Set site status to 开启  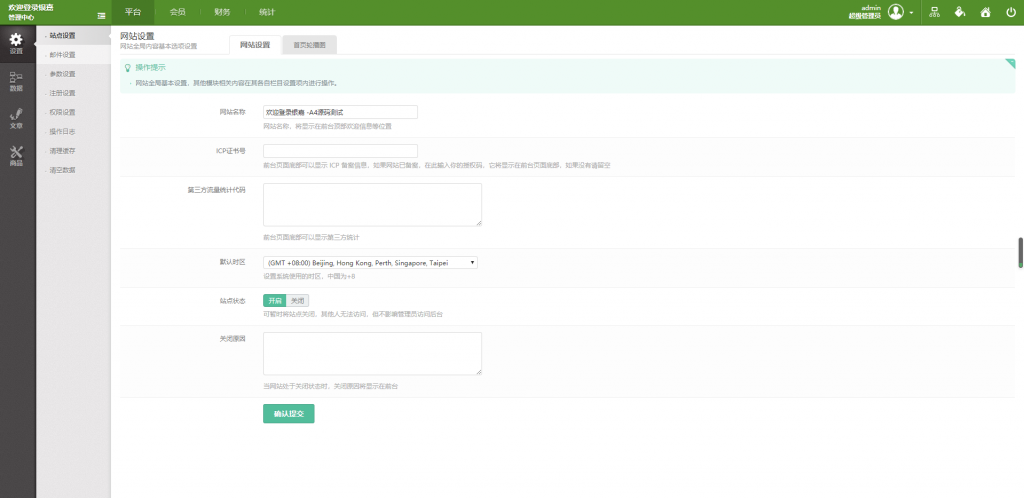[x=274, y=300]
